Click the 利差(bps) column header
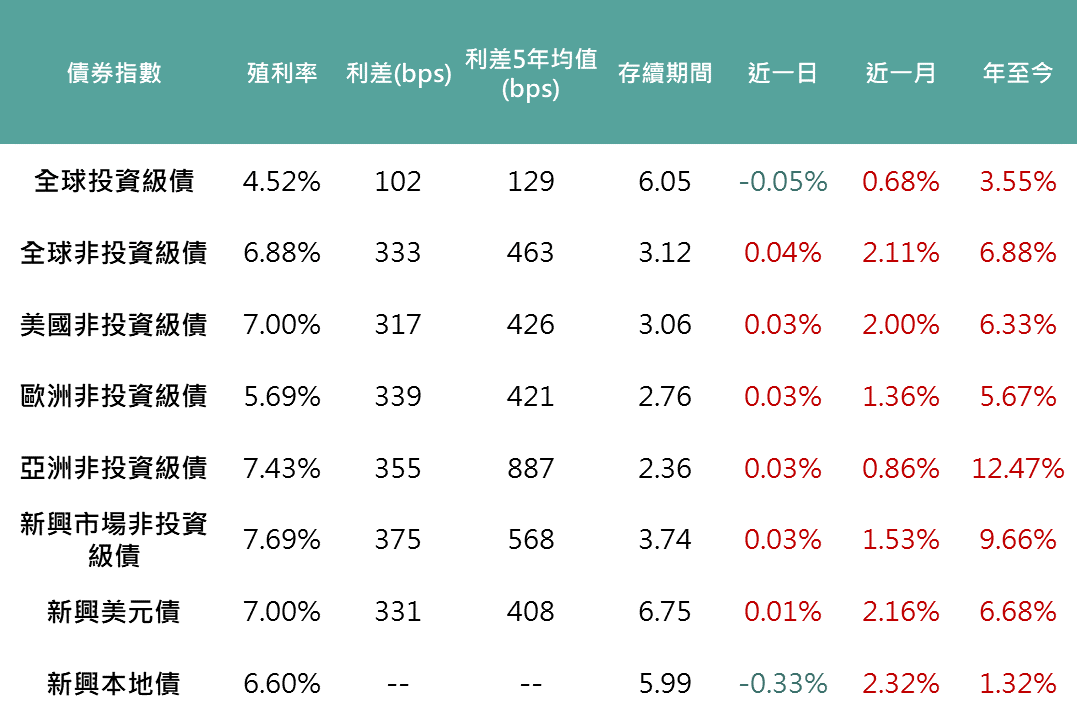The width and height of the screenshot is (1077, 718). tap(398, 73)
